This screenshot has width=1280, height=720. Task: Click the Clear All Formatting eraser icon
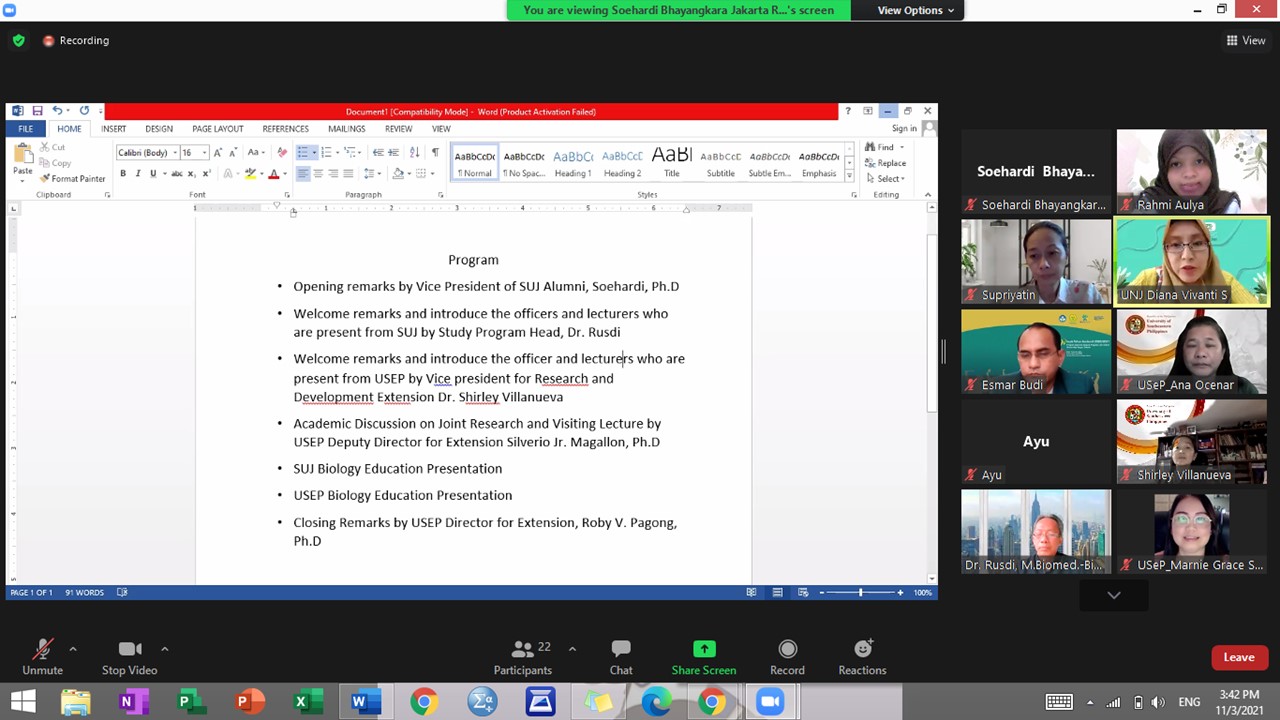pyautogui.click(x=282, y=153)
